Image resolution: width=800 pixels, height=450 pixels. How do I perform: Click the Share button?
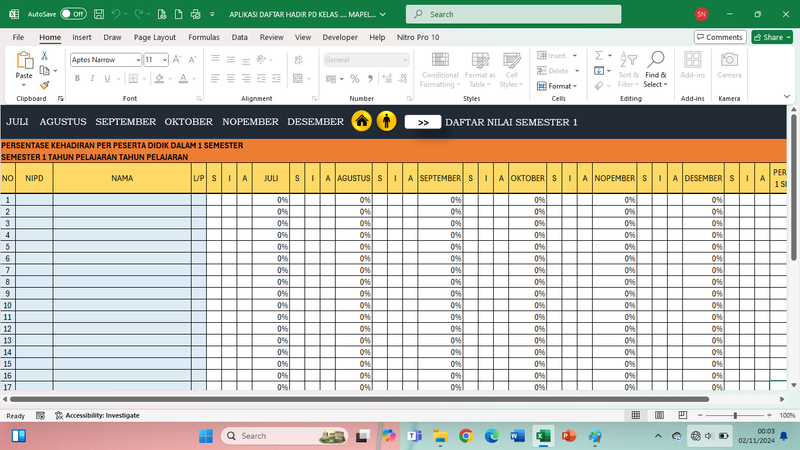click(x=772, y=37)
